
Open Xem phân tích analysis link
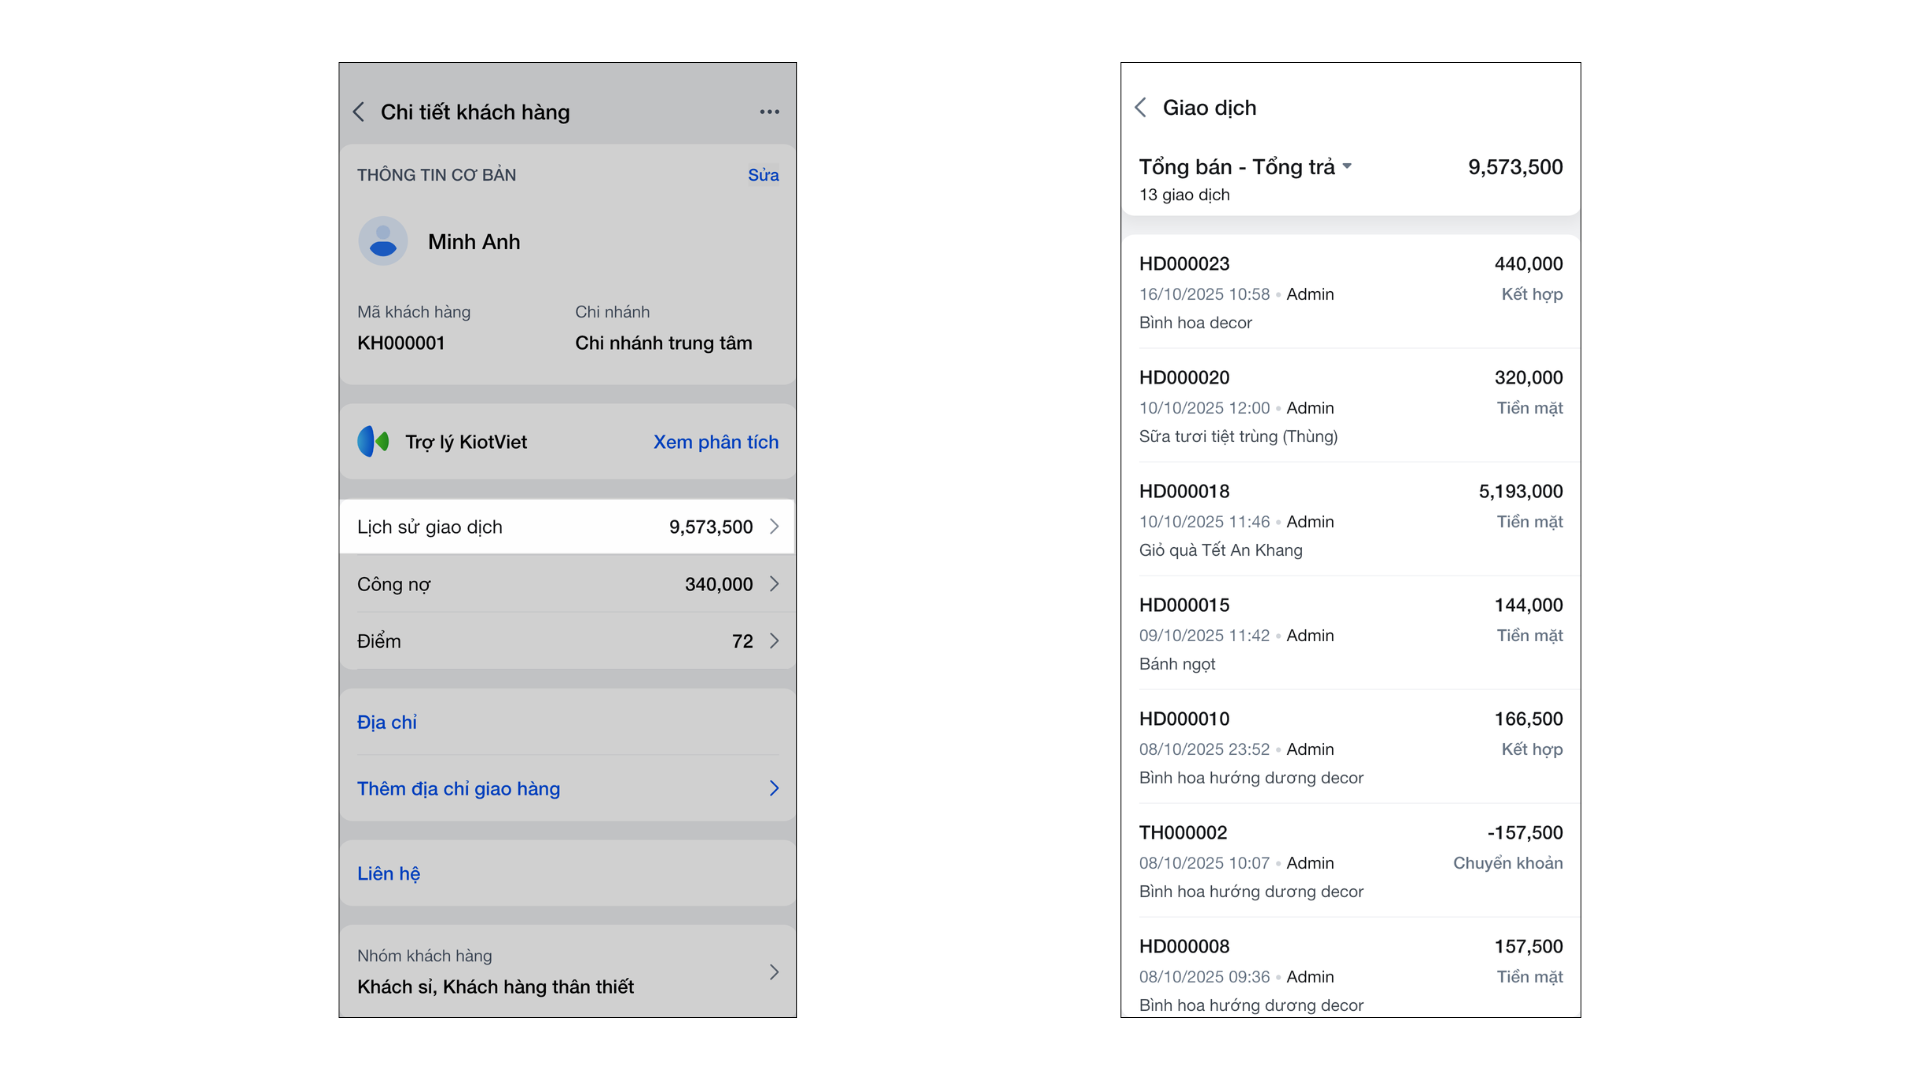click(715, 442)
